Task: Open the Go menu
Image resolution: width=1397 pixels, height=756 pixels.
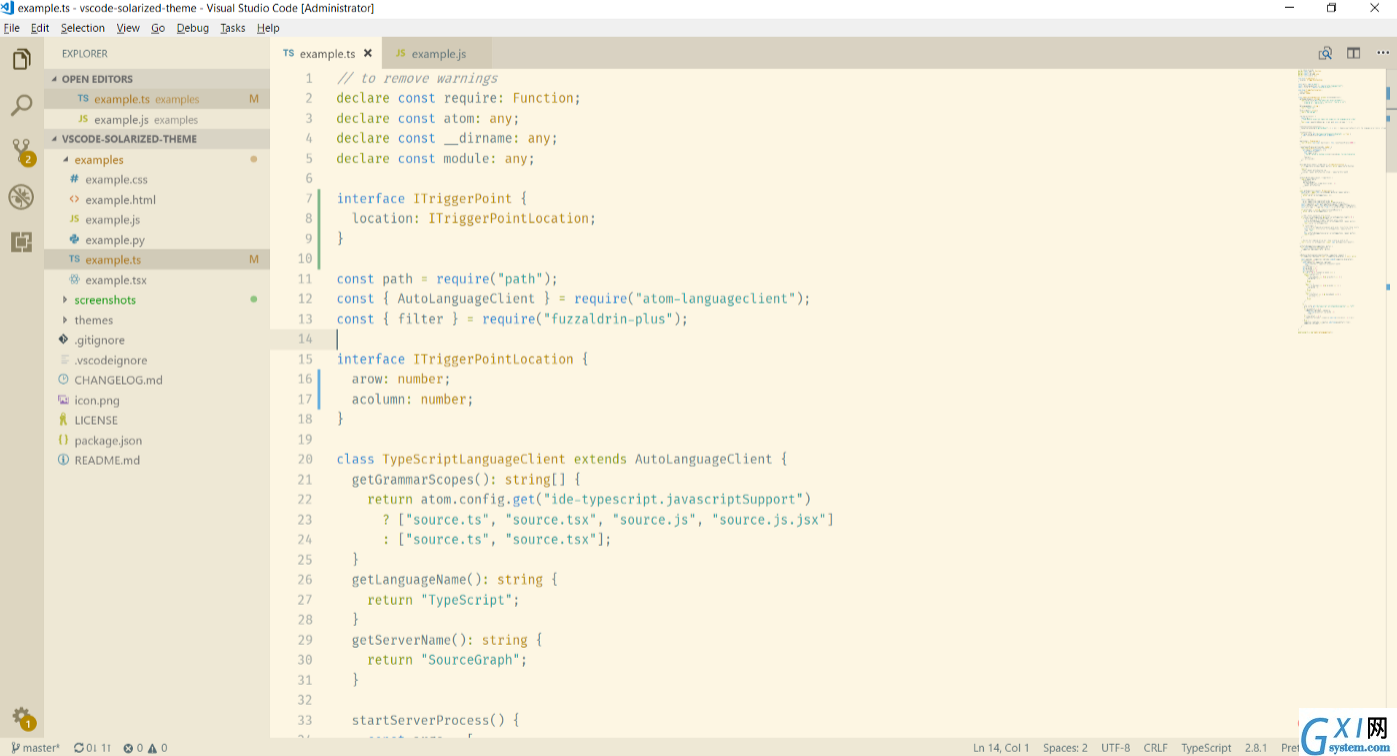Action: [158, 28]
